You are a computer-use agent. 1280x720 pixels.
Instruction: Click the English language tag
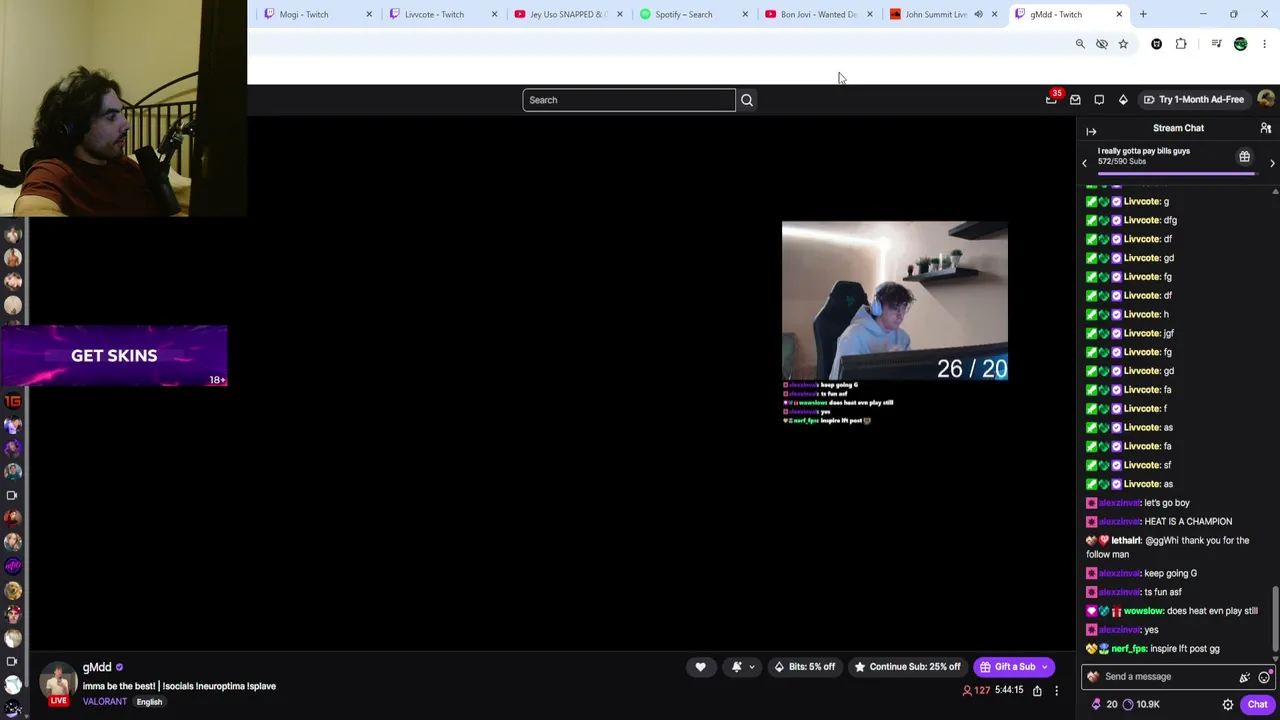click(149, 702)
